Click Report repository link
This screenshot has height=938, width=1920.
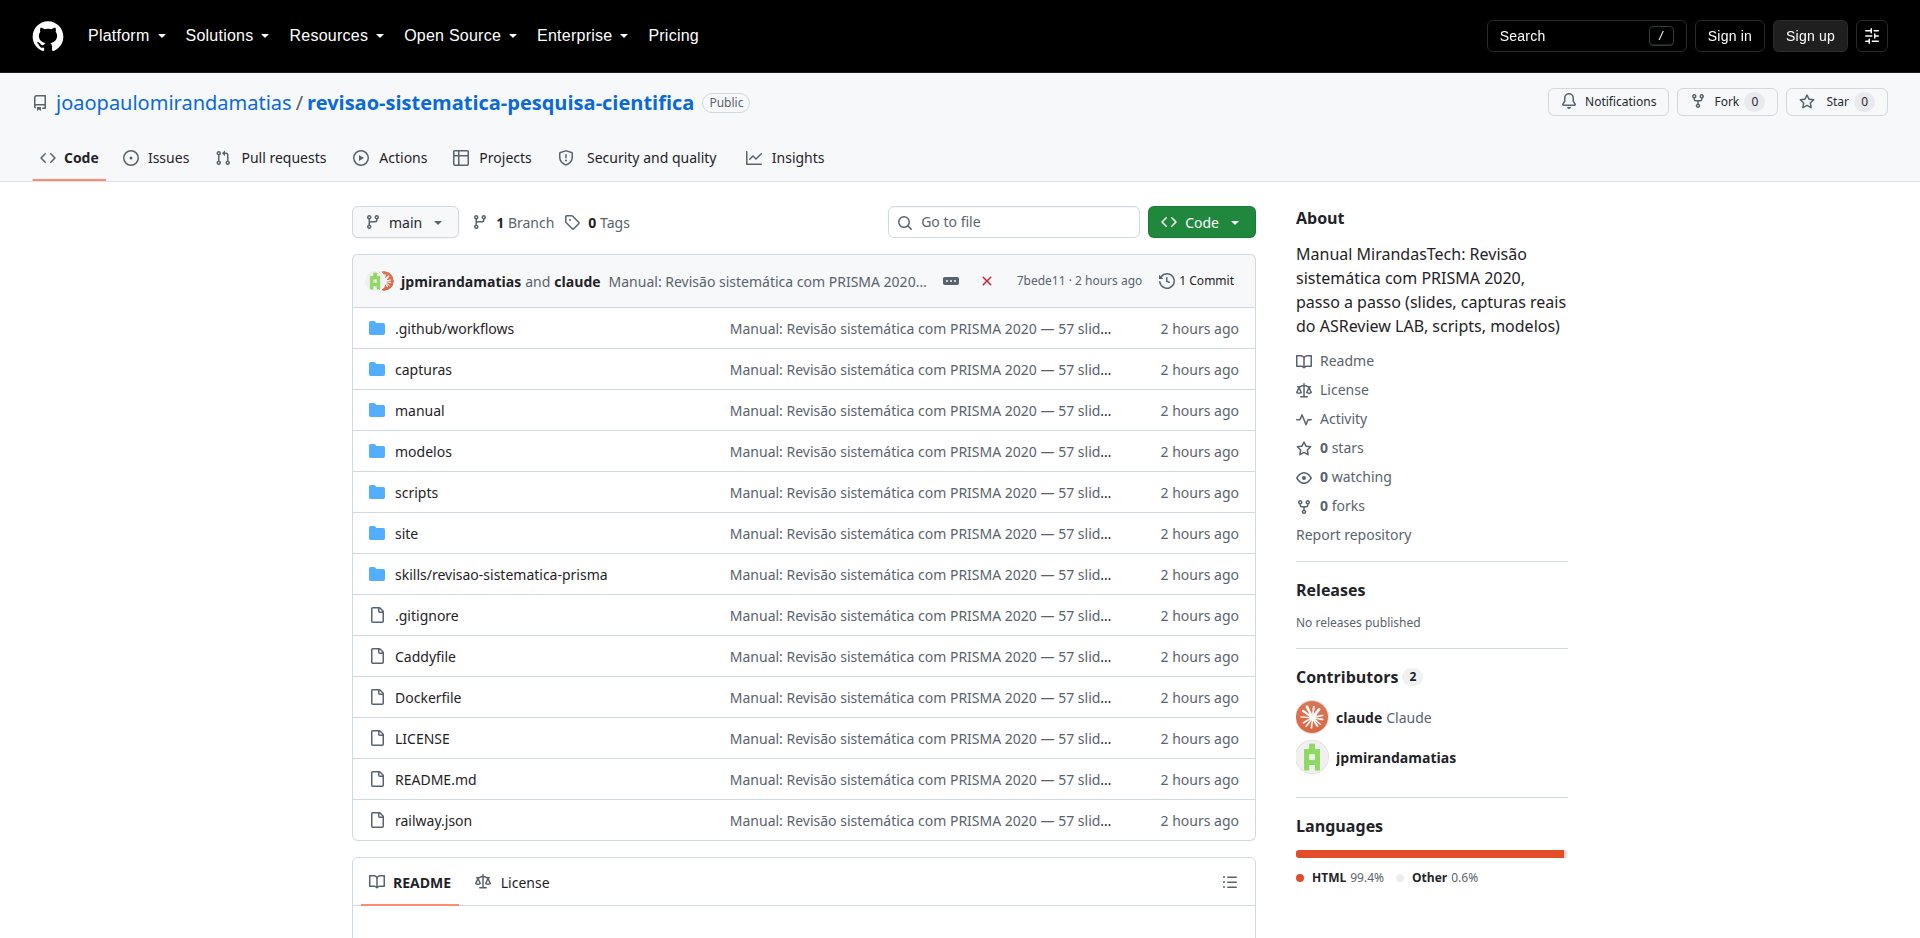(x=1353, y=535)
